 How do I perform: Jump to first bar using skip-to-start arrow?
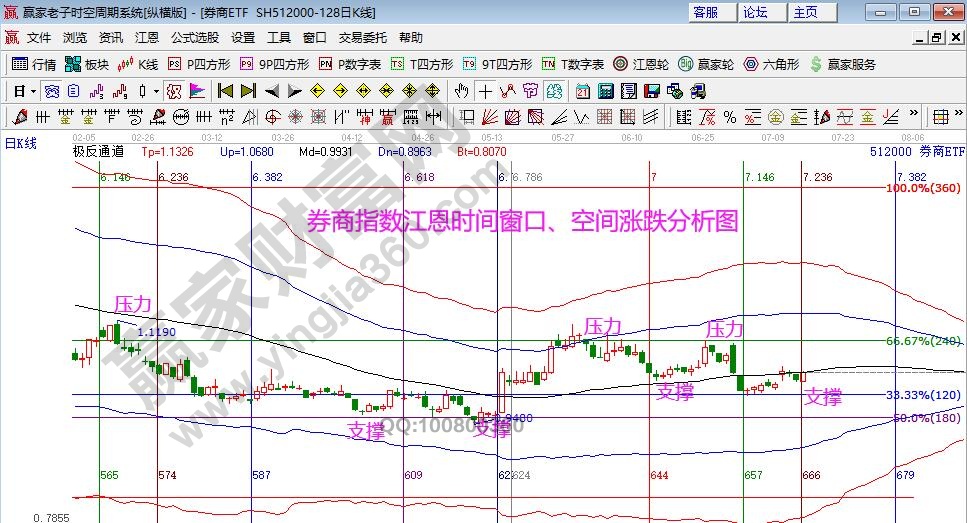pos(224,91)
